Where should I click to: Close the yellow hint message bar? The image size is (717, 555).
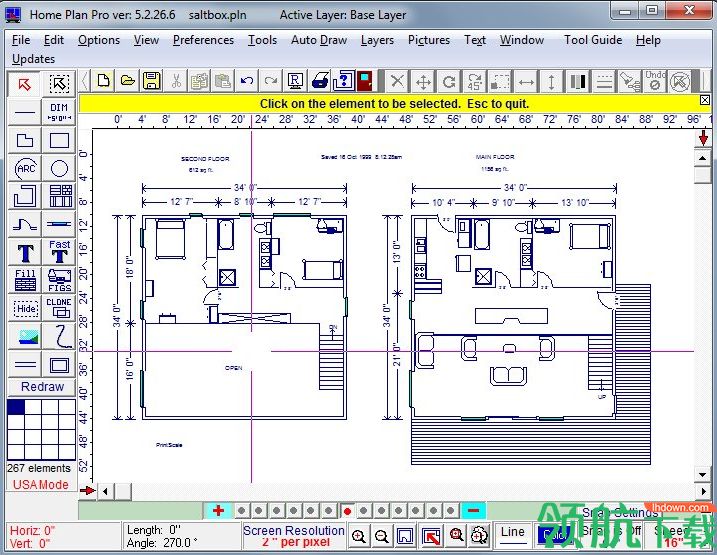(x=705, y=100)
